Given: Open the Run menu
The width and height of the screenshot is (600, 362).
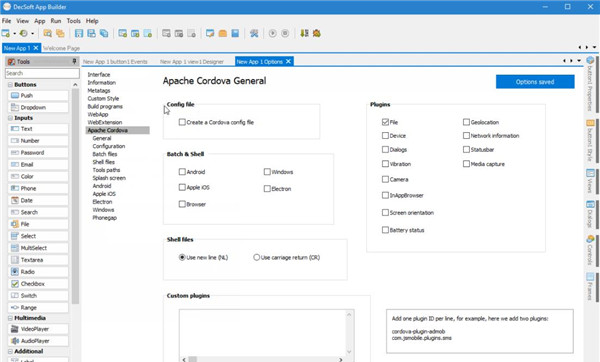Looking at the screenshot, I should [x=56, y=21].
